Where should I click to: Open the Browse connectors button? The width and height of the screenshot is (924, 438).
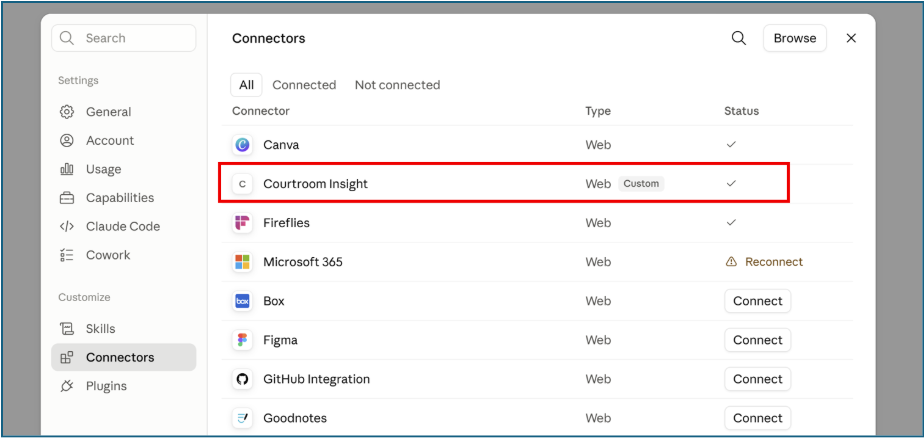(795, 38)
